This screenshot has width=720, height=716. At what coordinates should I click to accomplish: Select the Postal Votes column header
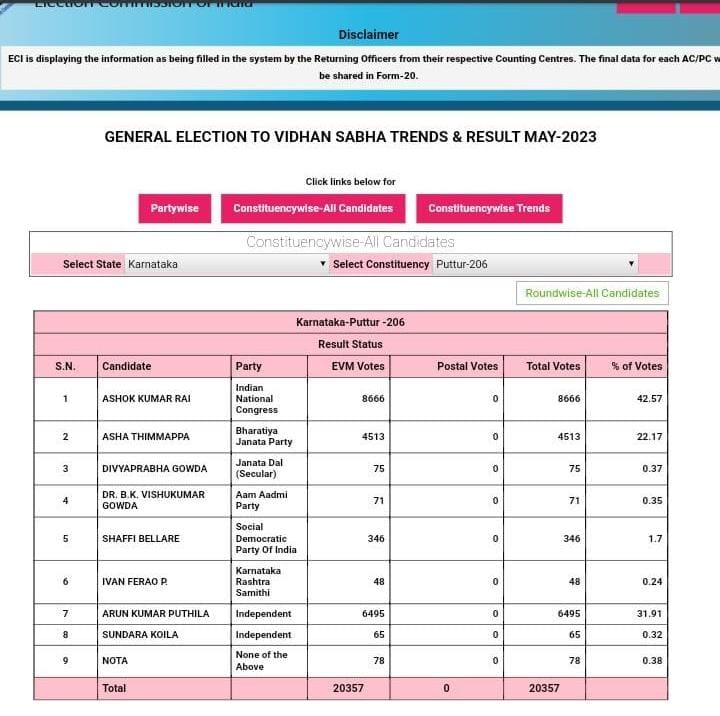coord(467,366)
